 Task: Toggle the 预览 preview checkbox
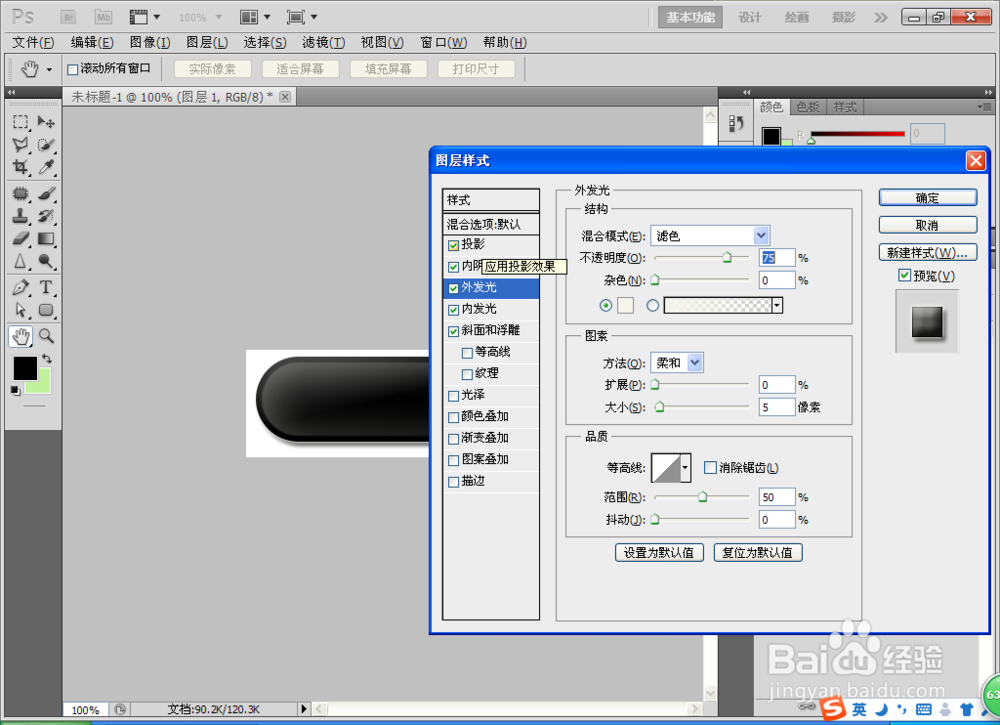tap(904, 275)
